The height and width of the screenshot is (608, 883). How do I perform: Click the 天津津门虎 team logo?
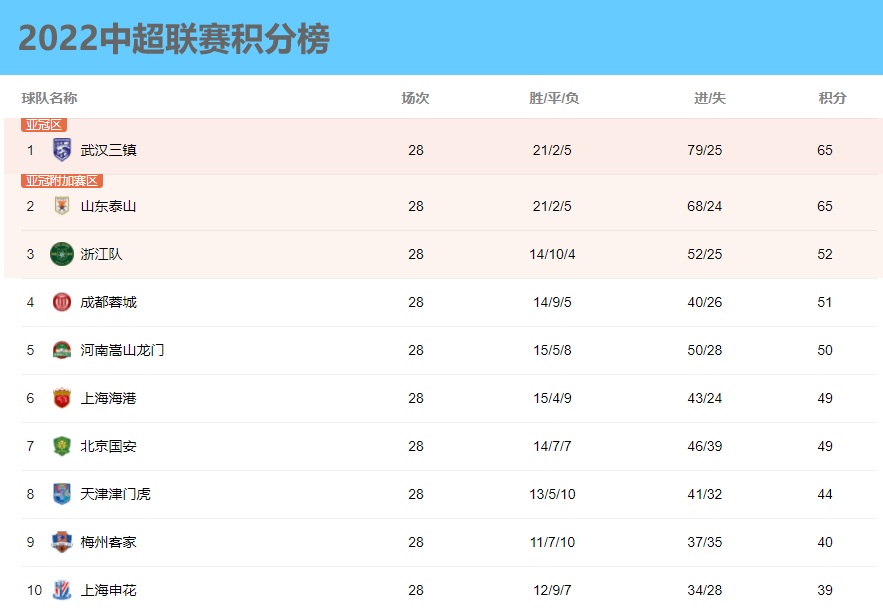[x=61, y=494]
